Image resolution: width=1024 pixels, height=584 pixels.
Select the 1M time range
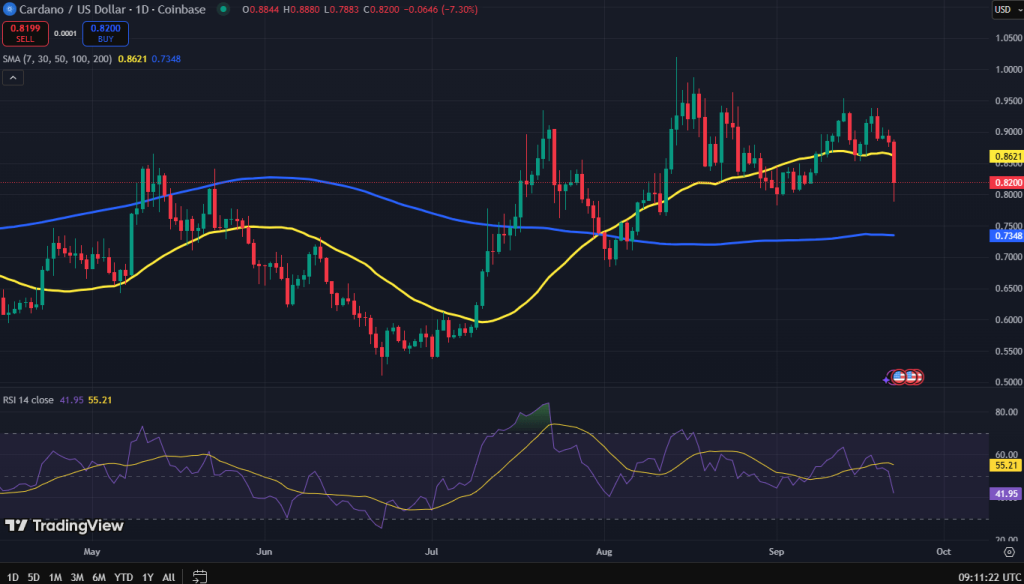click(x=56, y=577)
